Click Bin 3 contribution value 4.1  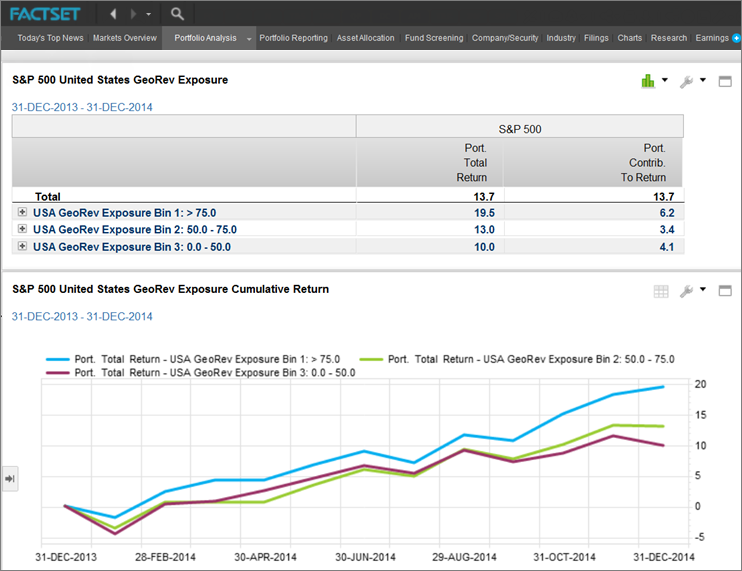[x=667, y=247]
